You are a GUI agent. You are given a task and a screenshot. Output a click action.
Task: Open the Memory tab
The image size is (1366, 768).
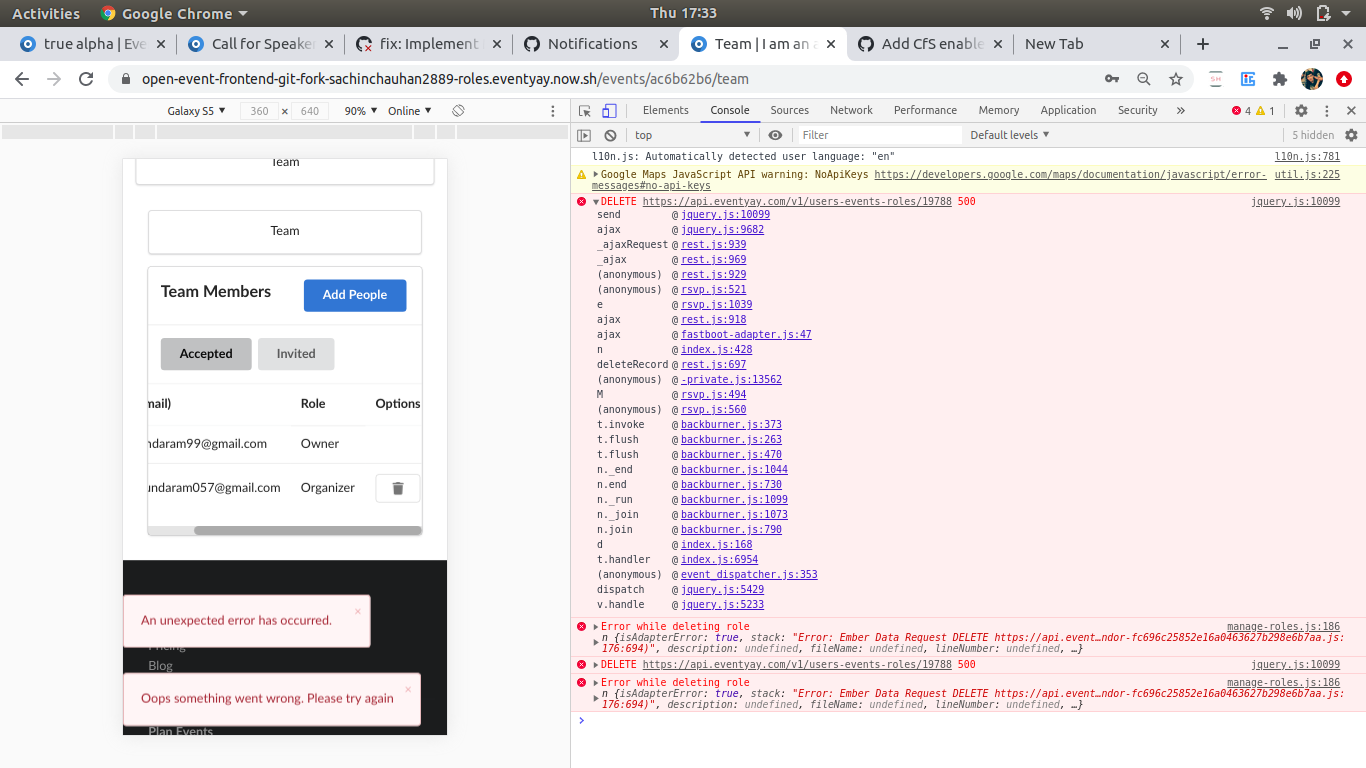[999, 111]
